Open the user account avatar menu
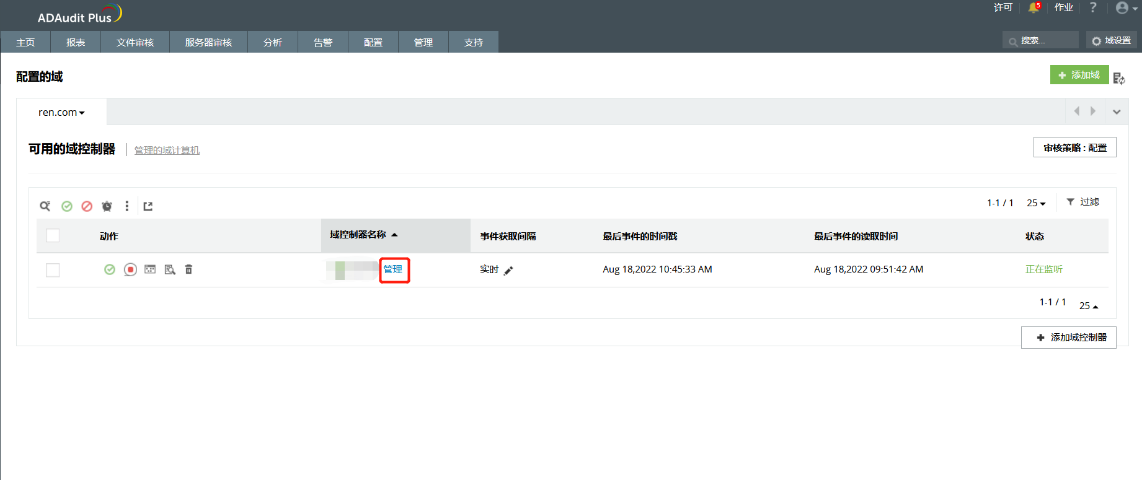The height and width of the screenshot is (480, 1142). click(1125, 8)
